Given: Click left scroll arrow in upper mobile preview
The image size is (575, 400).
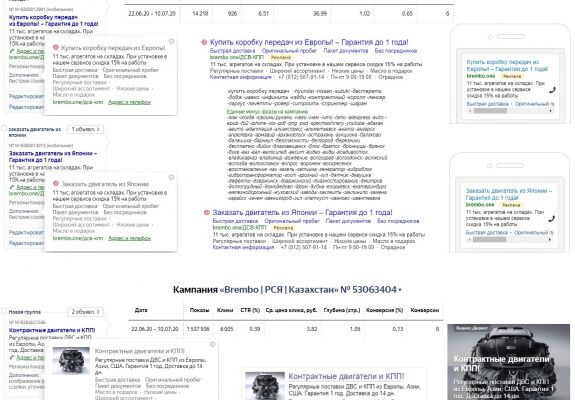Looking at the screenshot, I should 470,111.
